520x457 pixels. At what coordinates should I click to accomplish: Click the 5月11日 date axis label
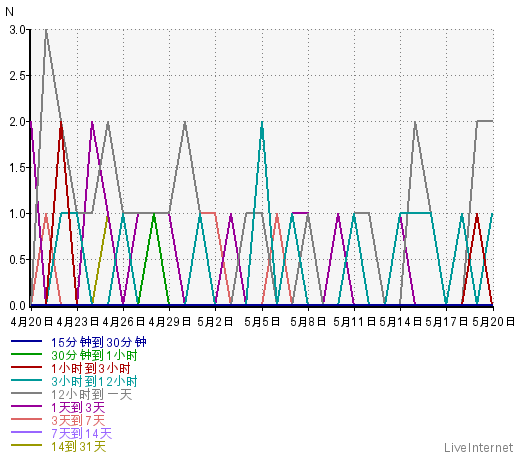click(354, 322)
